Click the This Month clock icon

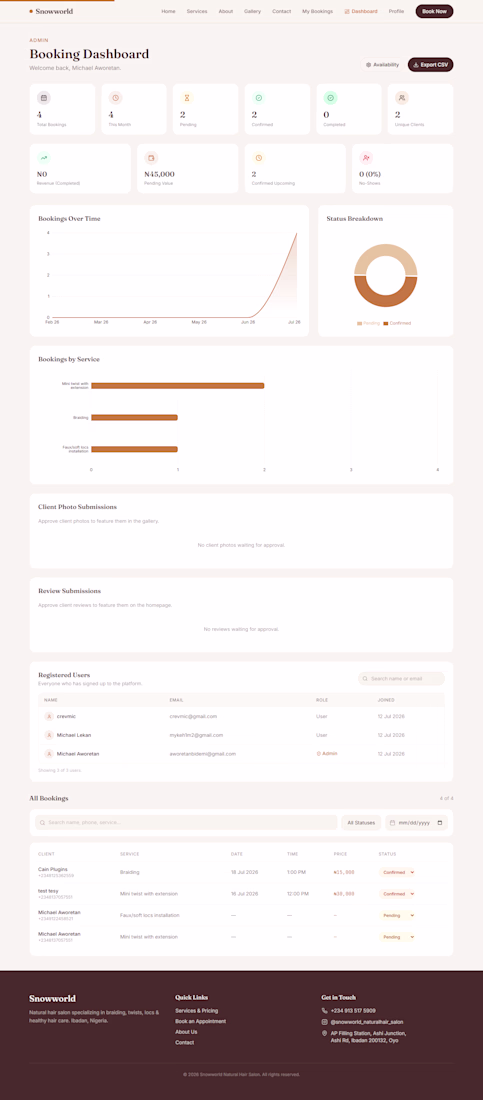point(115,98)
